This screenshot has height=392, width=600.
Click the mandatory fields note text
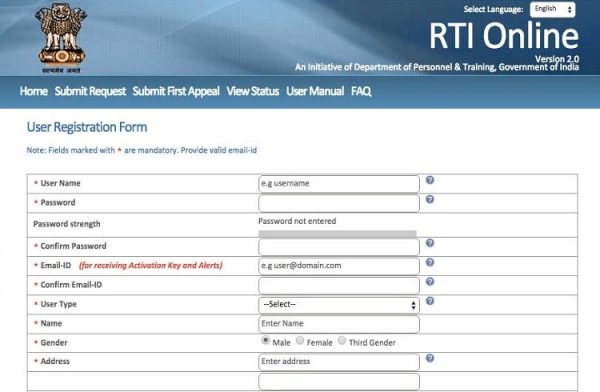(142, 150)
